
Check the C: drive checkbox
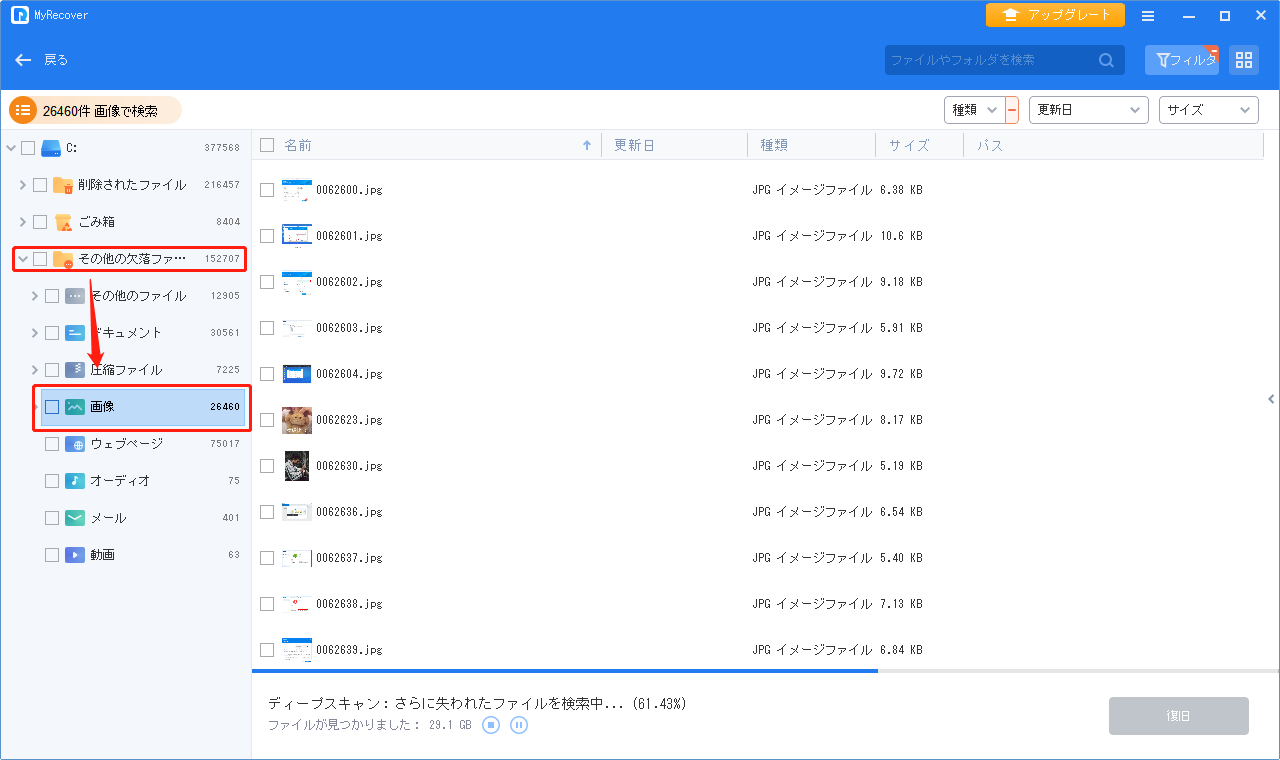tap(28, 148)
